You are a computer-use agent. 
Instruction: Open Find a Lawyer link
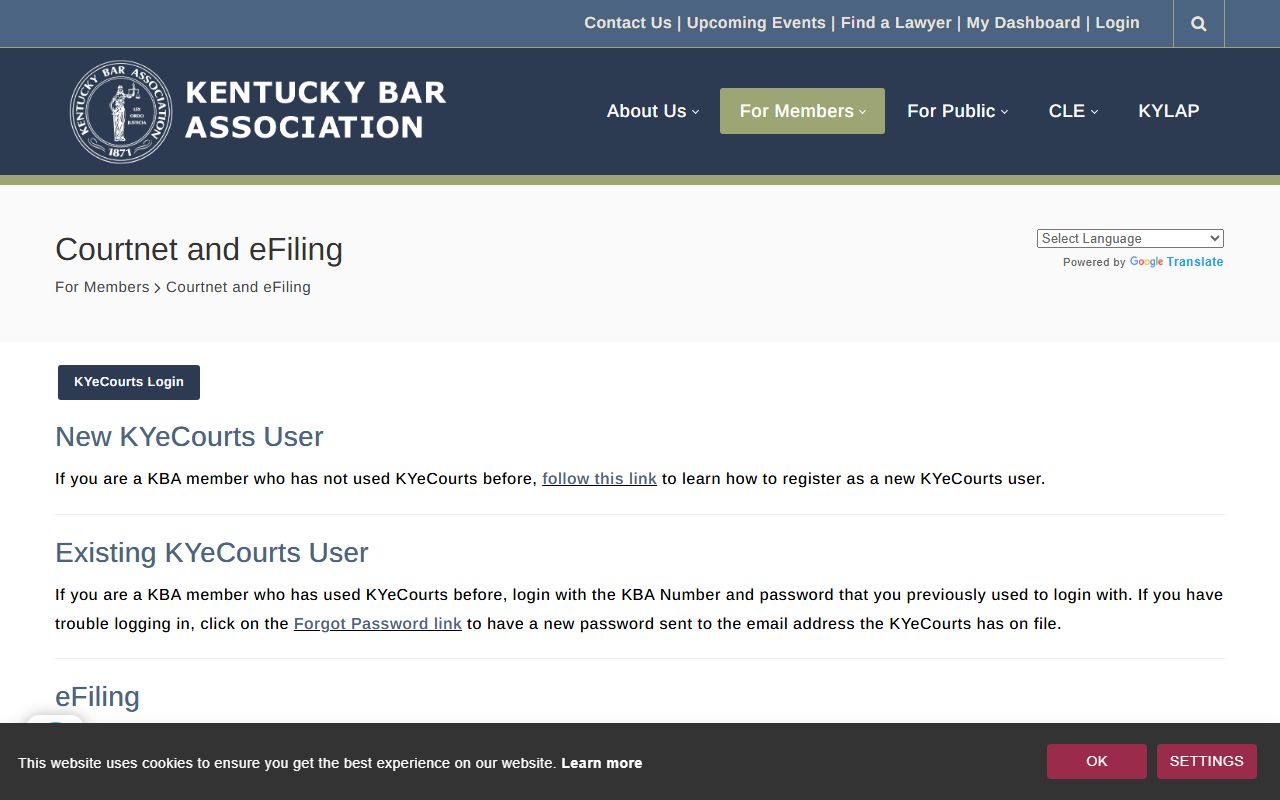coord(896,22)
